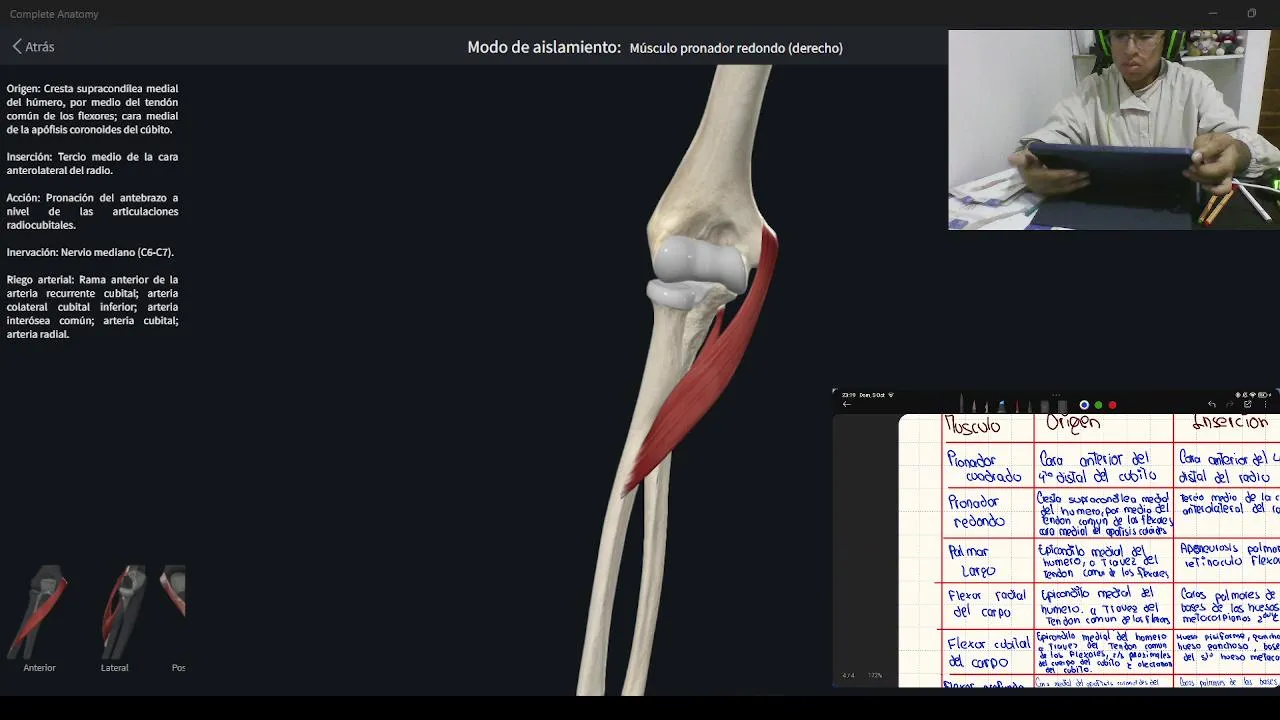
Task: Restore down the Complete Anatomy window
Action: [x=1251, y=13]
